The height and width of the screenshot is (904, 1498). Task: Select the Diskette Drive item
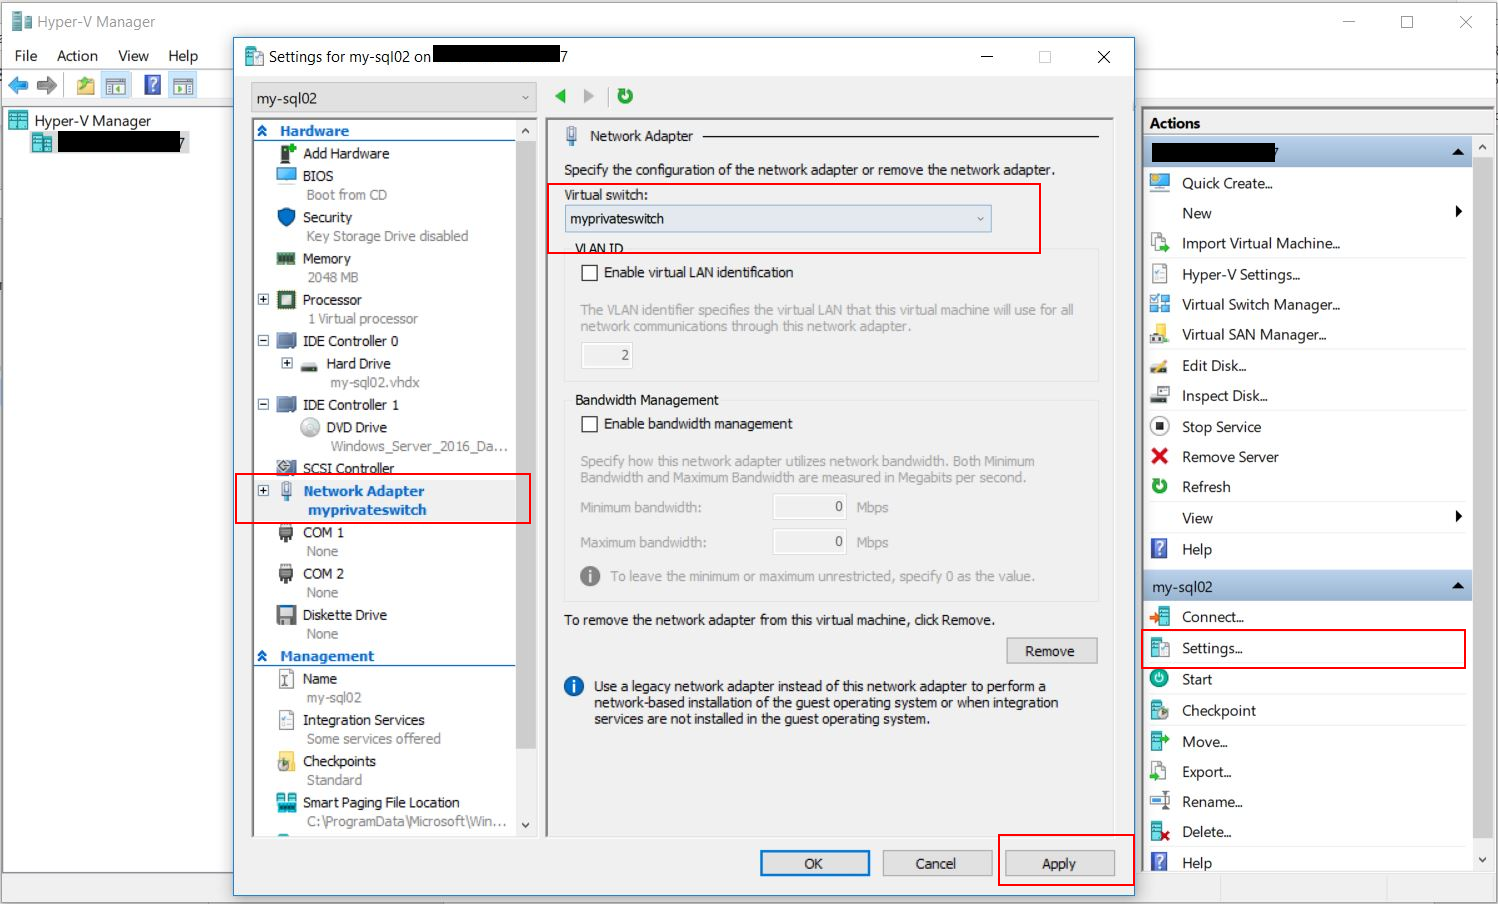tap(344, 615)
